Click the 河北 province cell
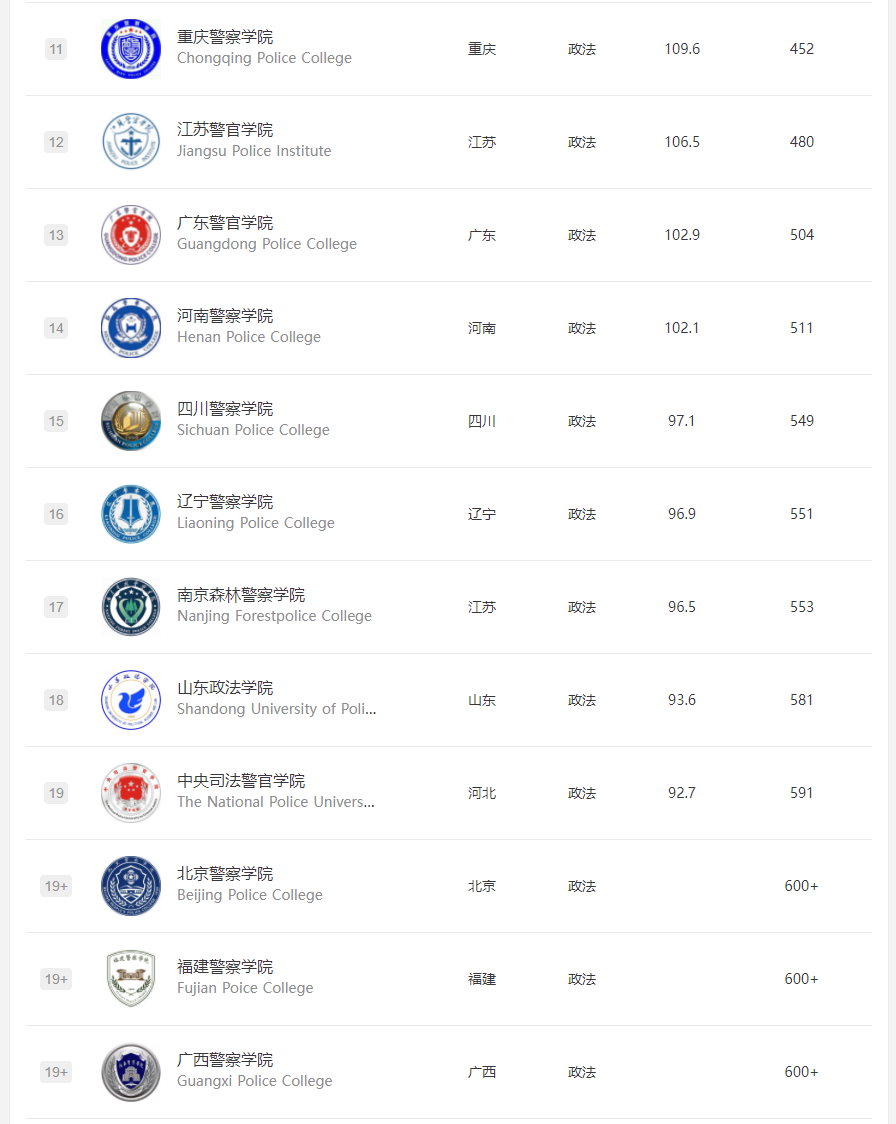Image resolution: width=896 pixels, height=1124 pixels. [482, 793]
